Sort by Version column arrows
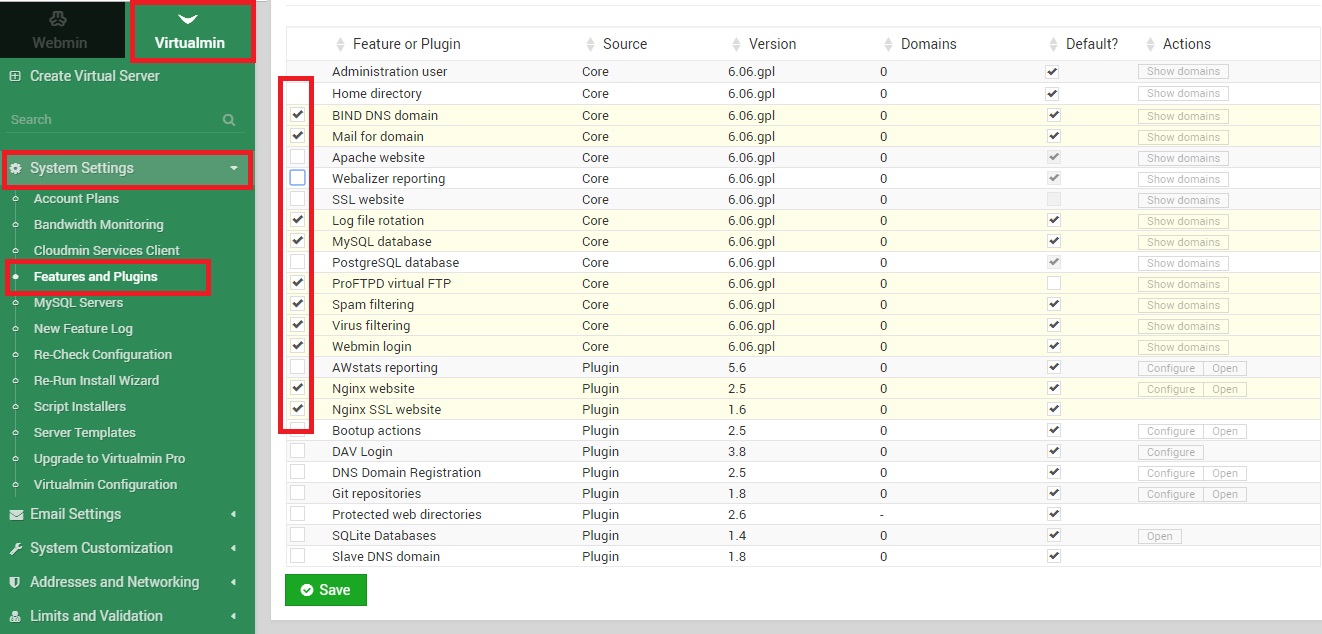 click(x=735, y=44)
